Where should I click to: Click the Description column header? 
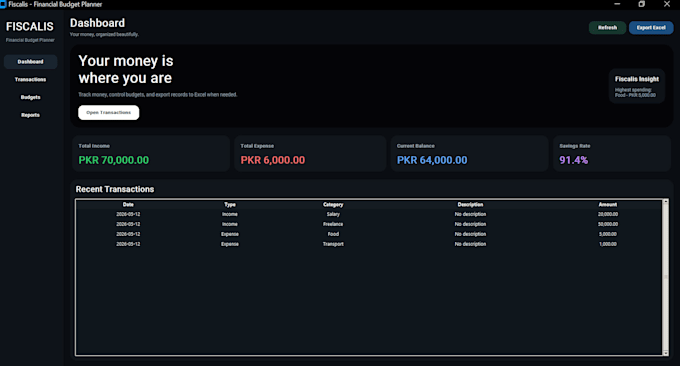point(470,204)
